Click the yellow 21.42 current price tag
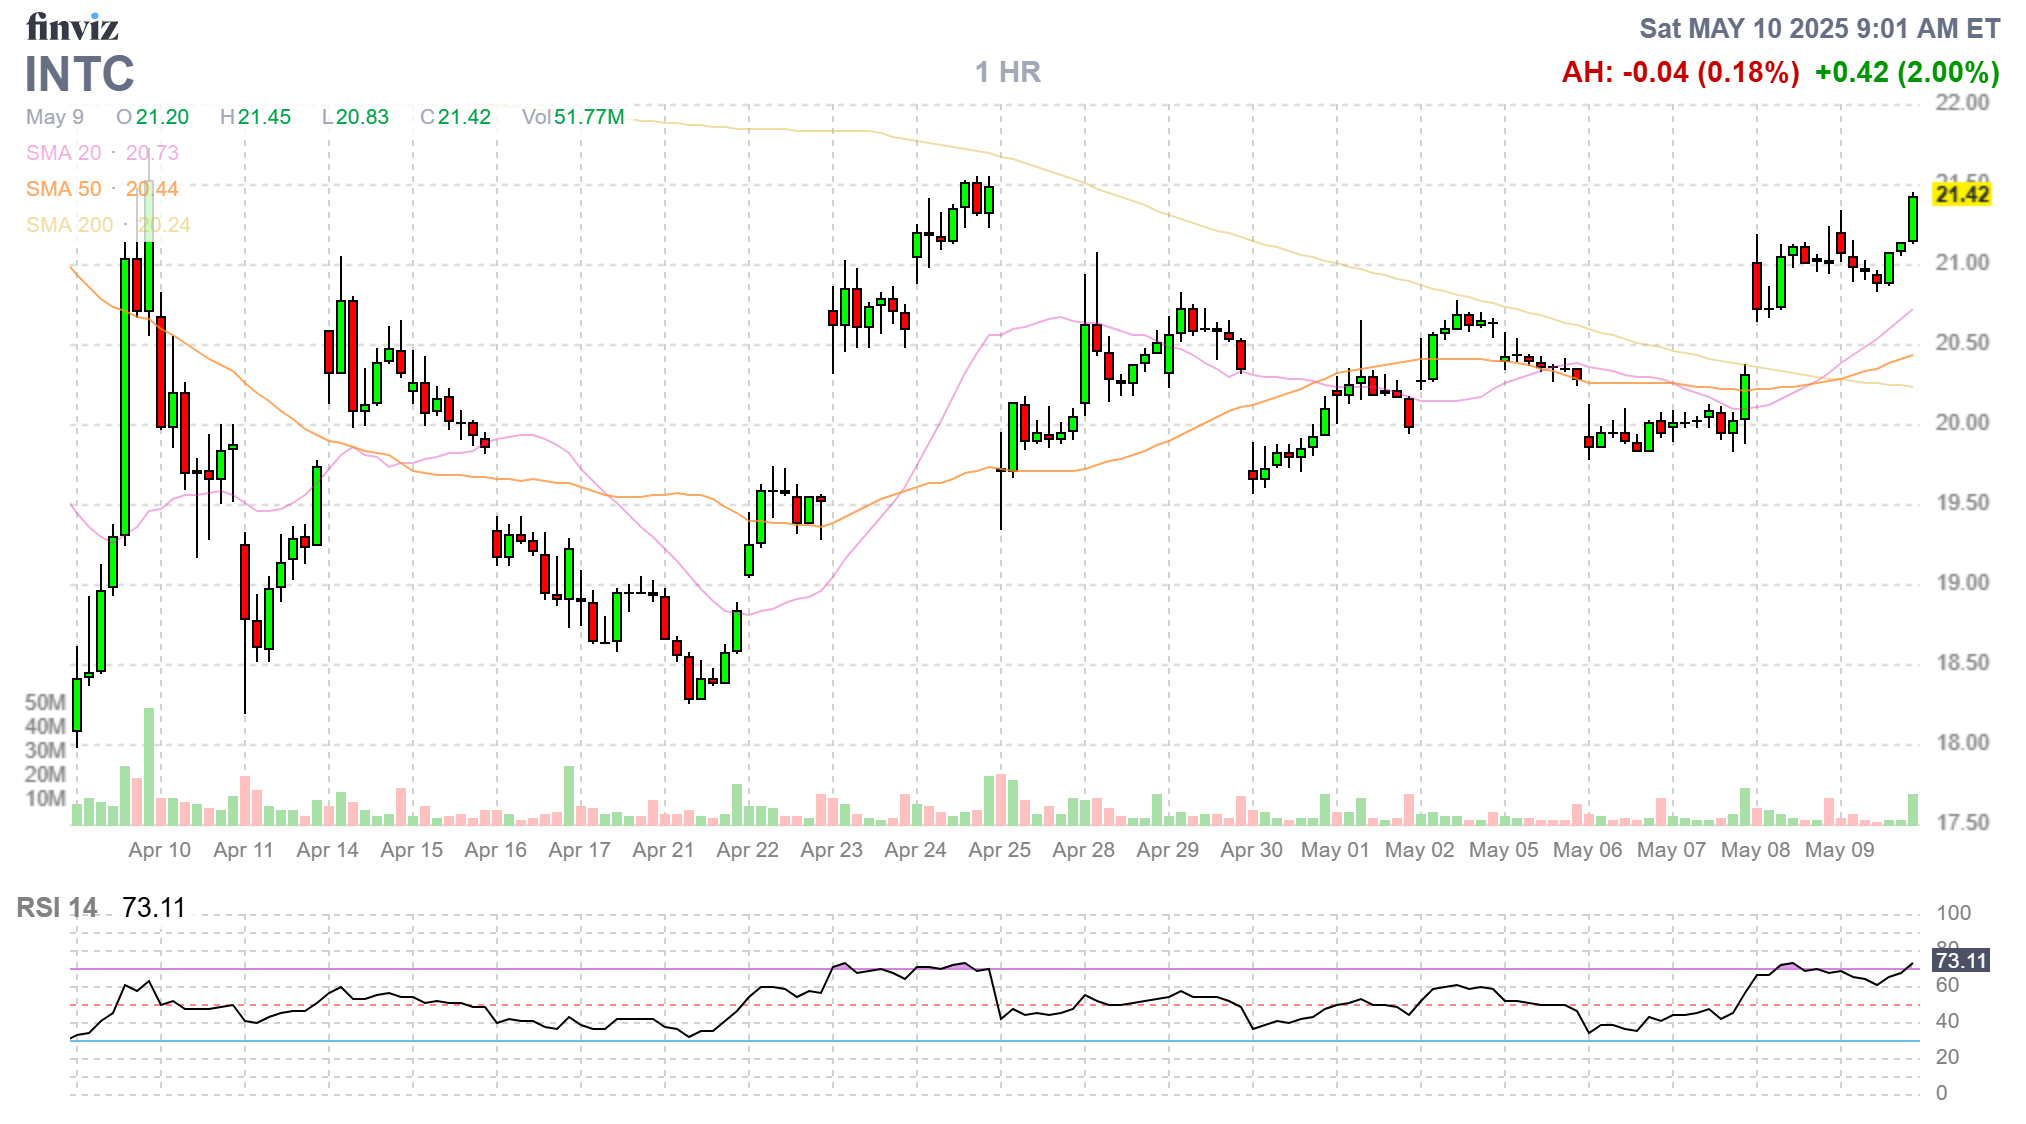This screenshot has width=2026, height=1124. (x=1962, y=194)
